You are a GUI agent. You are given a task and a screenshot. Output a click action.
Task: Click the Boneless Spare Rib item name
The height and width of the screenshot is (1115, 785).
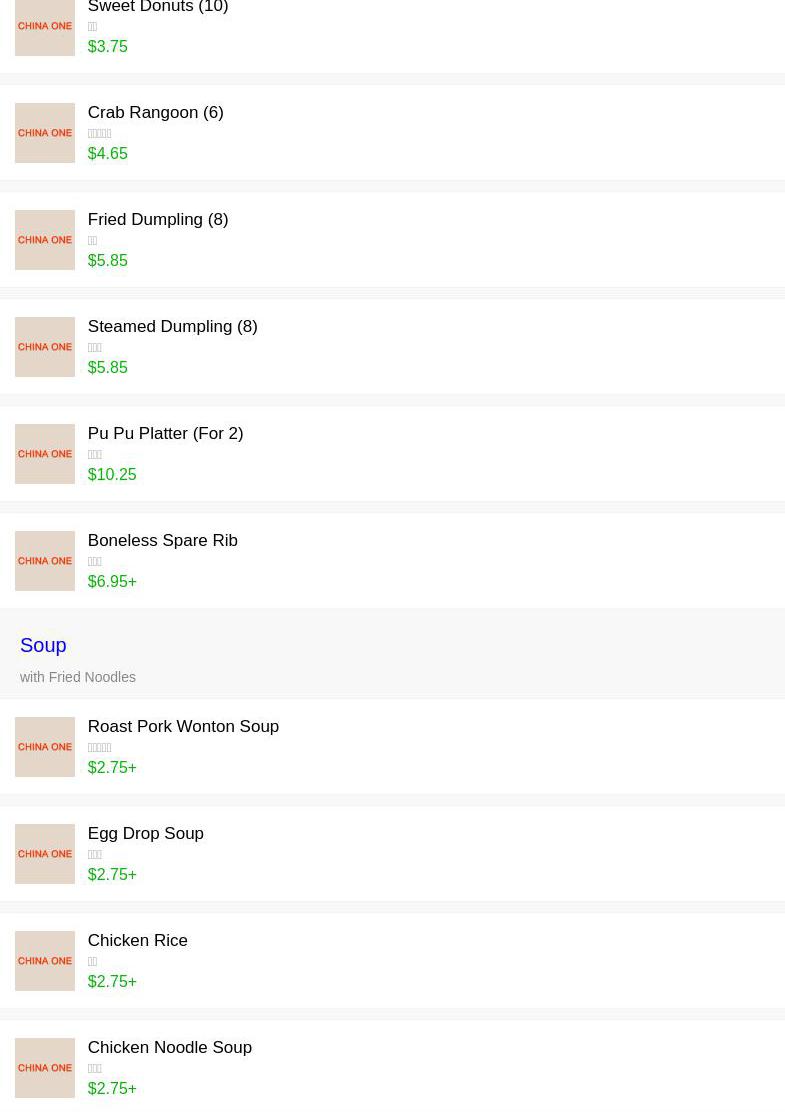[162, 541]
